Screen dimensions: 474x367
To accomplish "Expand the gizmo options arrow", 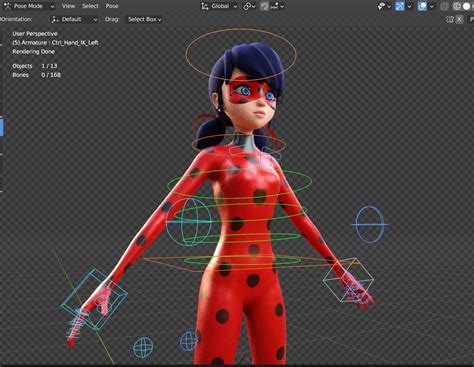I will click(409, 6).
